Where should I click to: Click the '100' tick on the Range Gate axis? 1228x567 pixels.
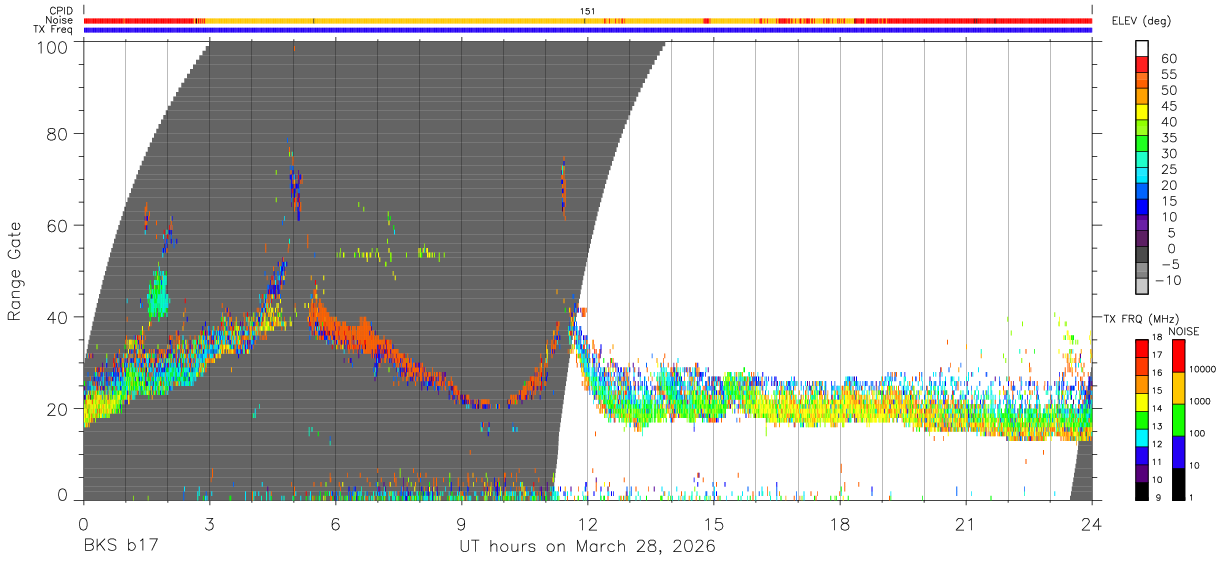[x=53, y=46]
